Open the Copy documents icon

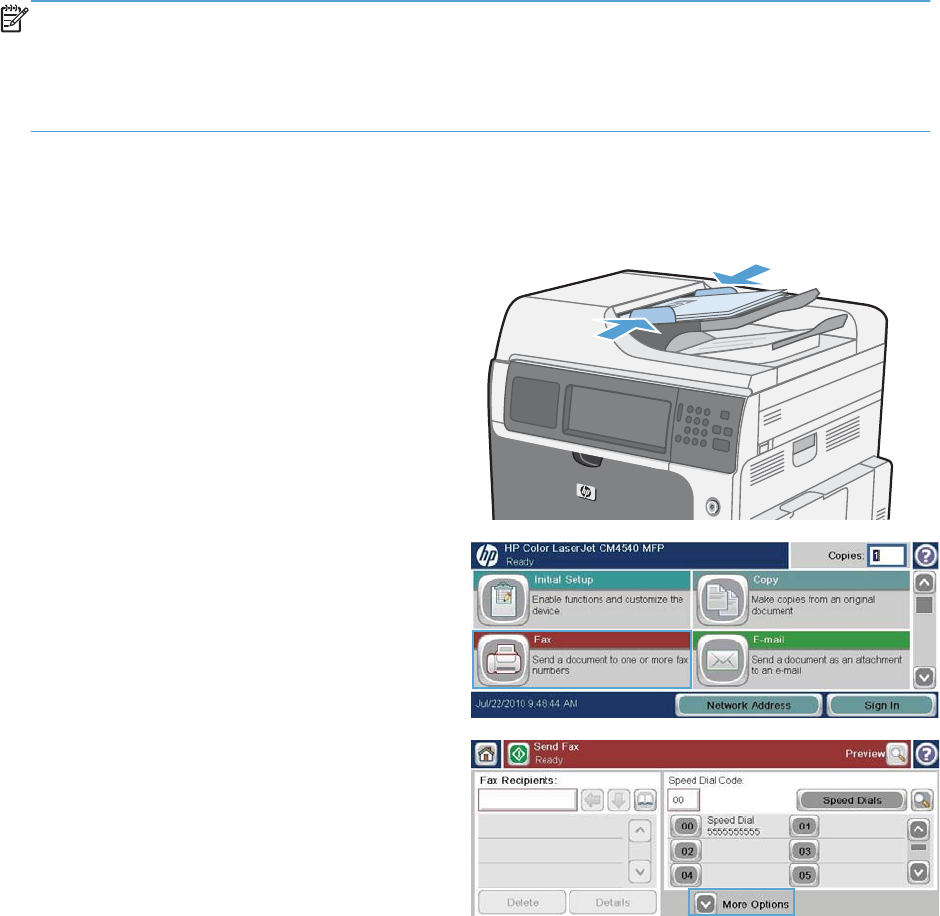click(x=722, y=600)
